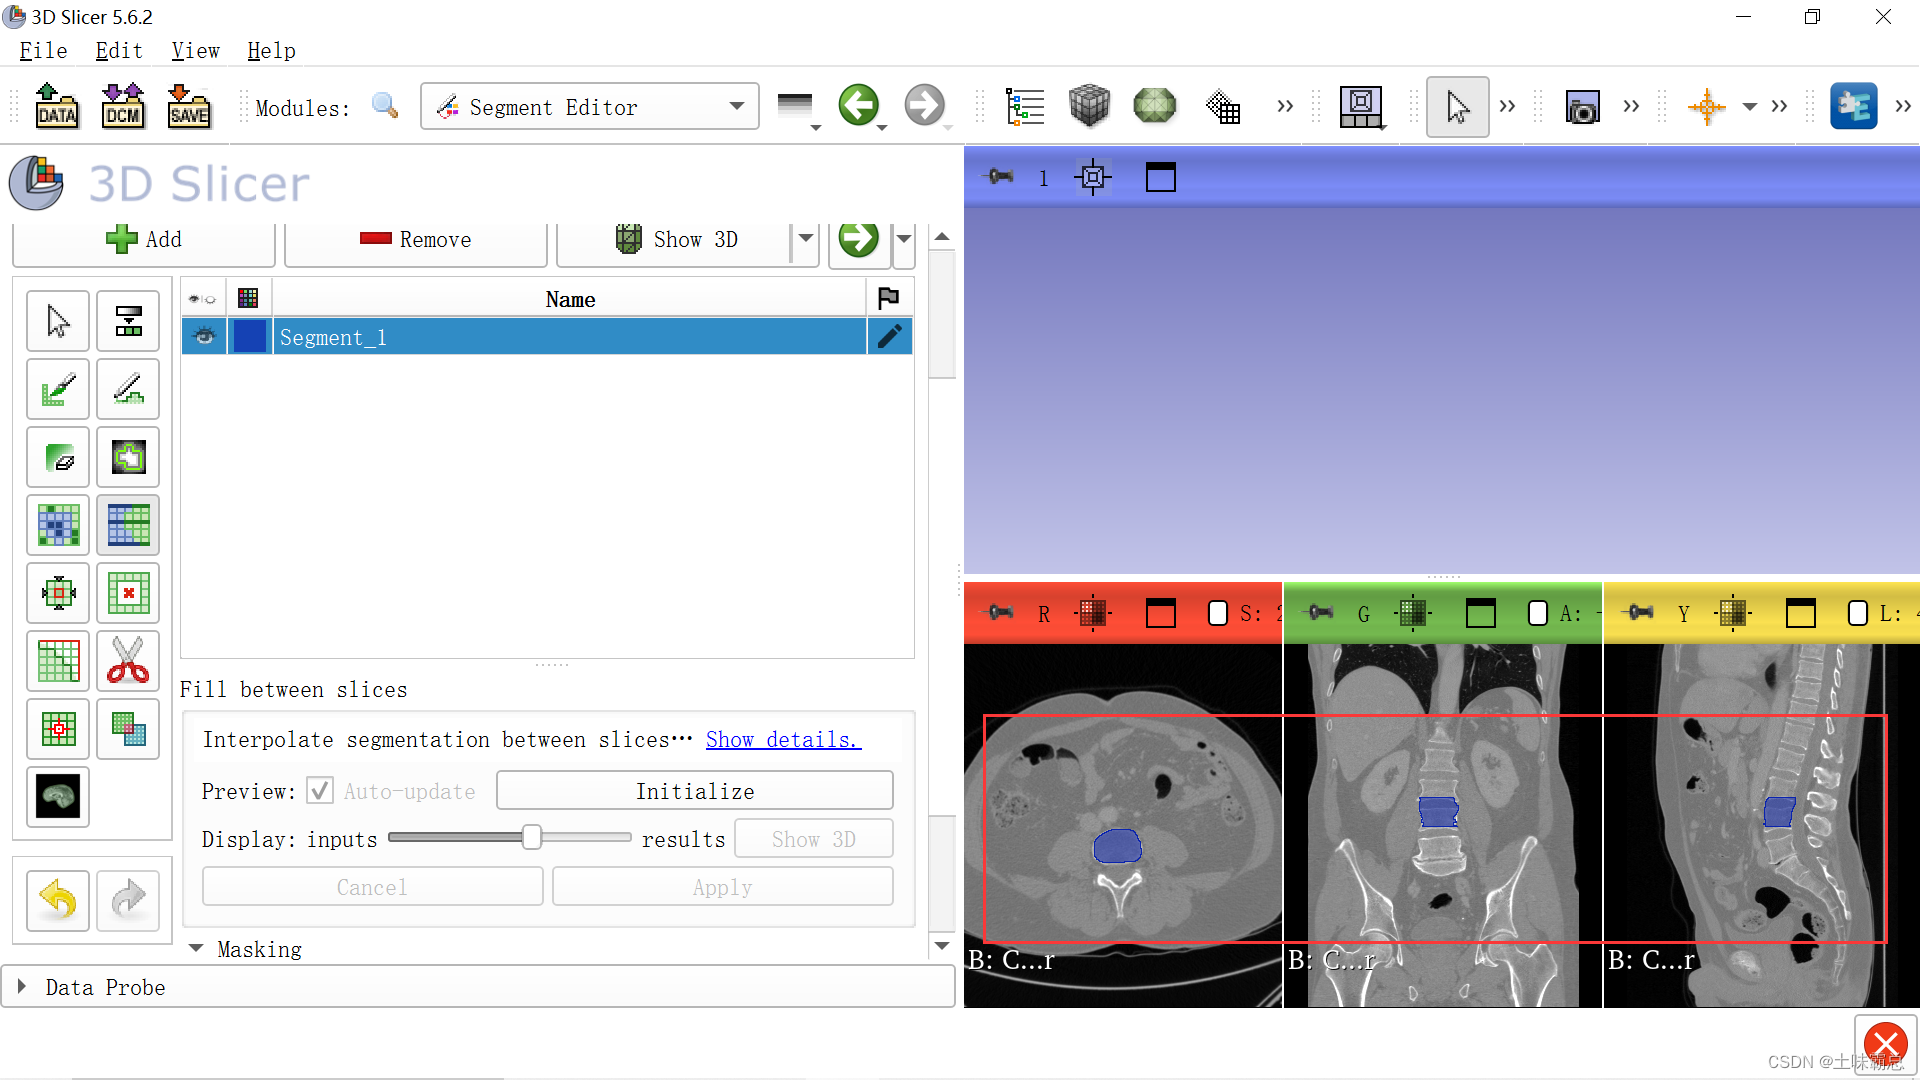Open the File menu
This screenshot has height=1080, width=1920.
(x=42, y=50)
